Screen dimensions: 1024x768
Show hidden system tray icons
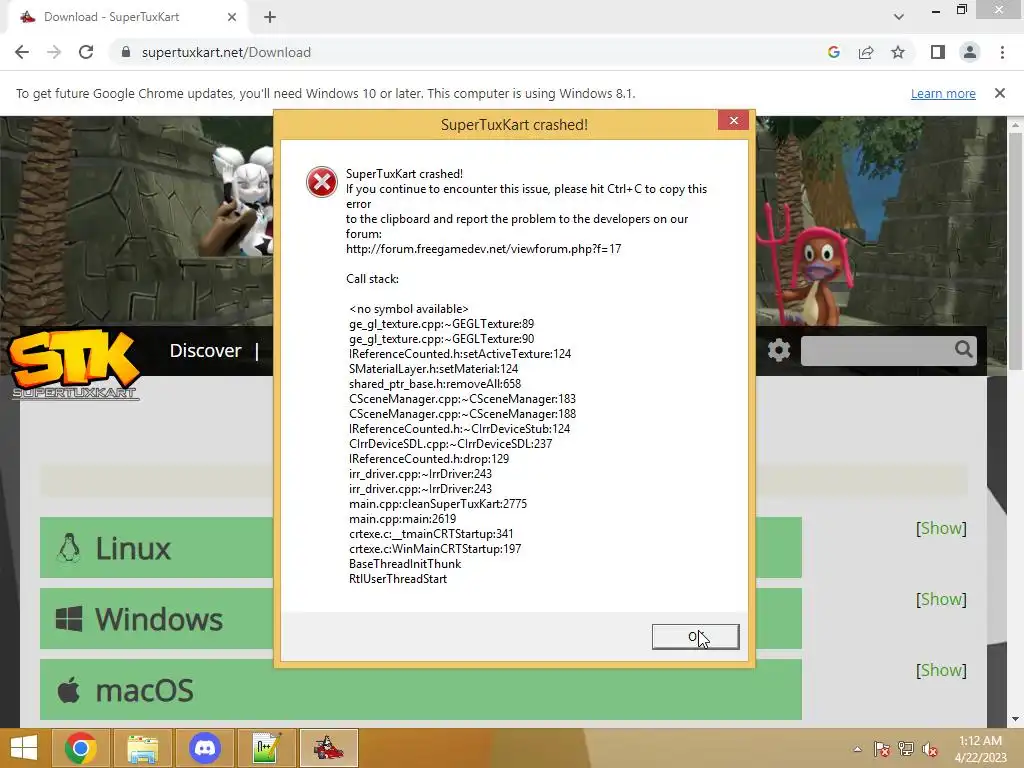(x=857, y=749)
